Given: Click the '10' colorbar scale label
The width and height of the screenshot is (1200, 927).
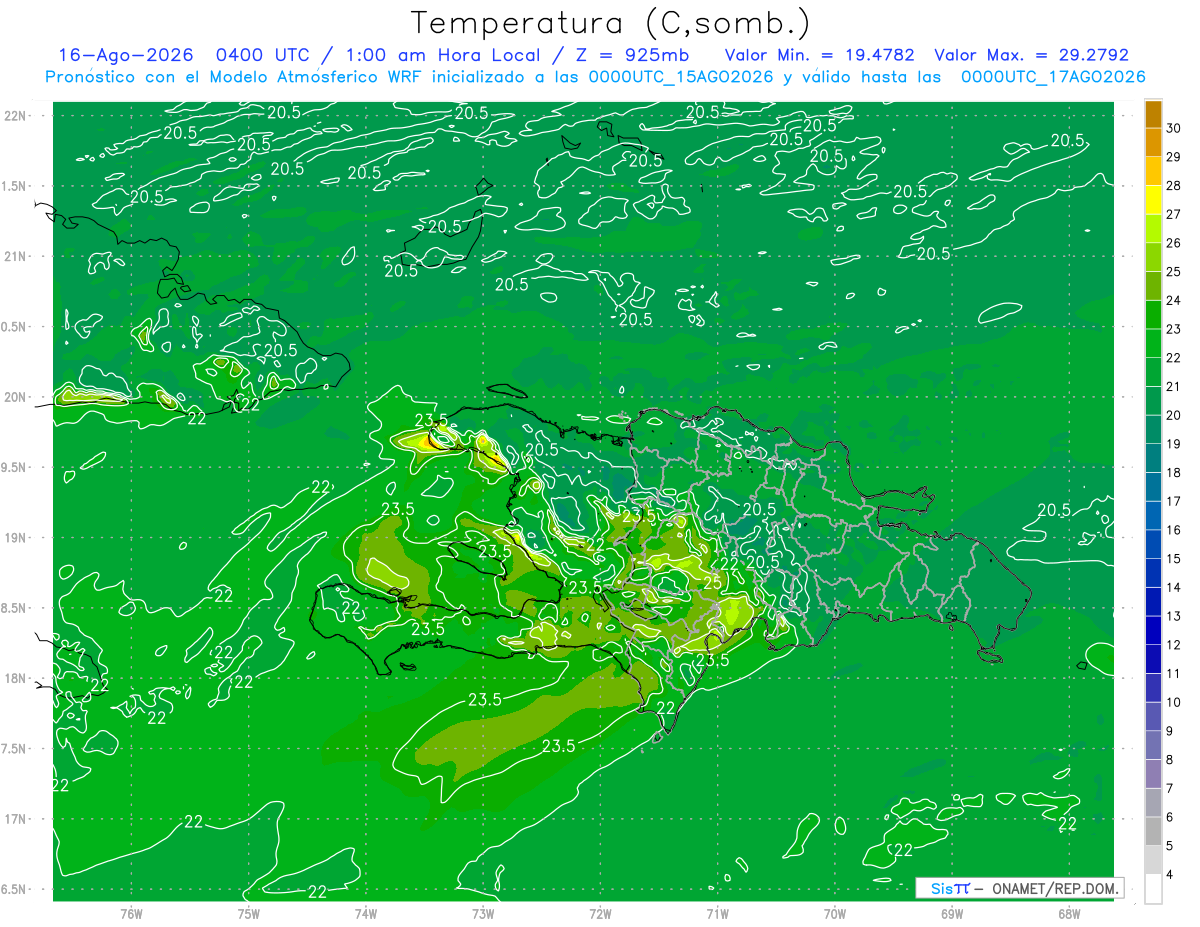Looking at the screenshot, I should (1174, 702).
